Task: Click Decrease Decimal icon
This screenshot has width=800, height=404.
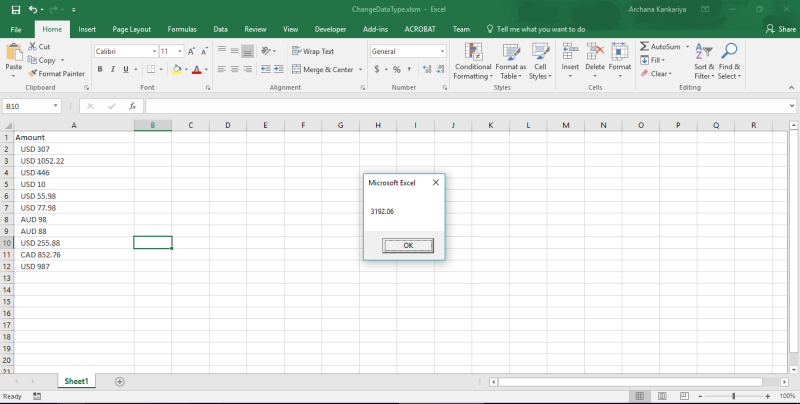Action: tap(440, 69)
